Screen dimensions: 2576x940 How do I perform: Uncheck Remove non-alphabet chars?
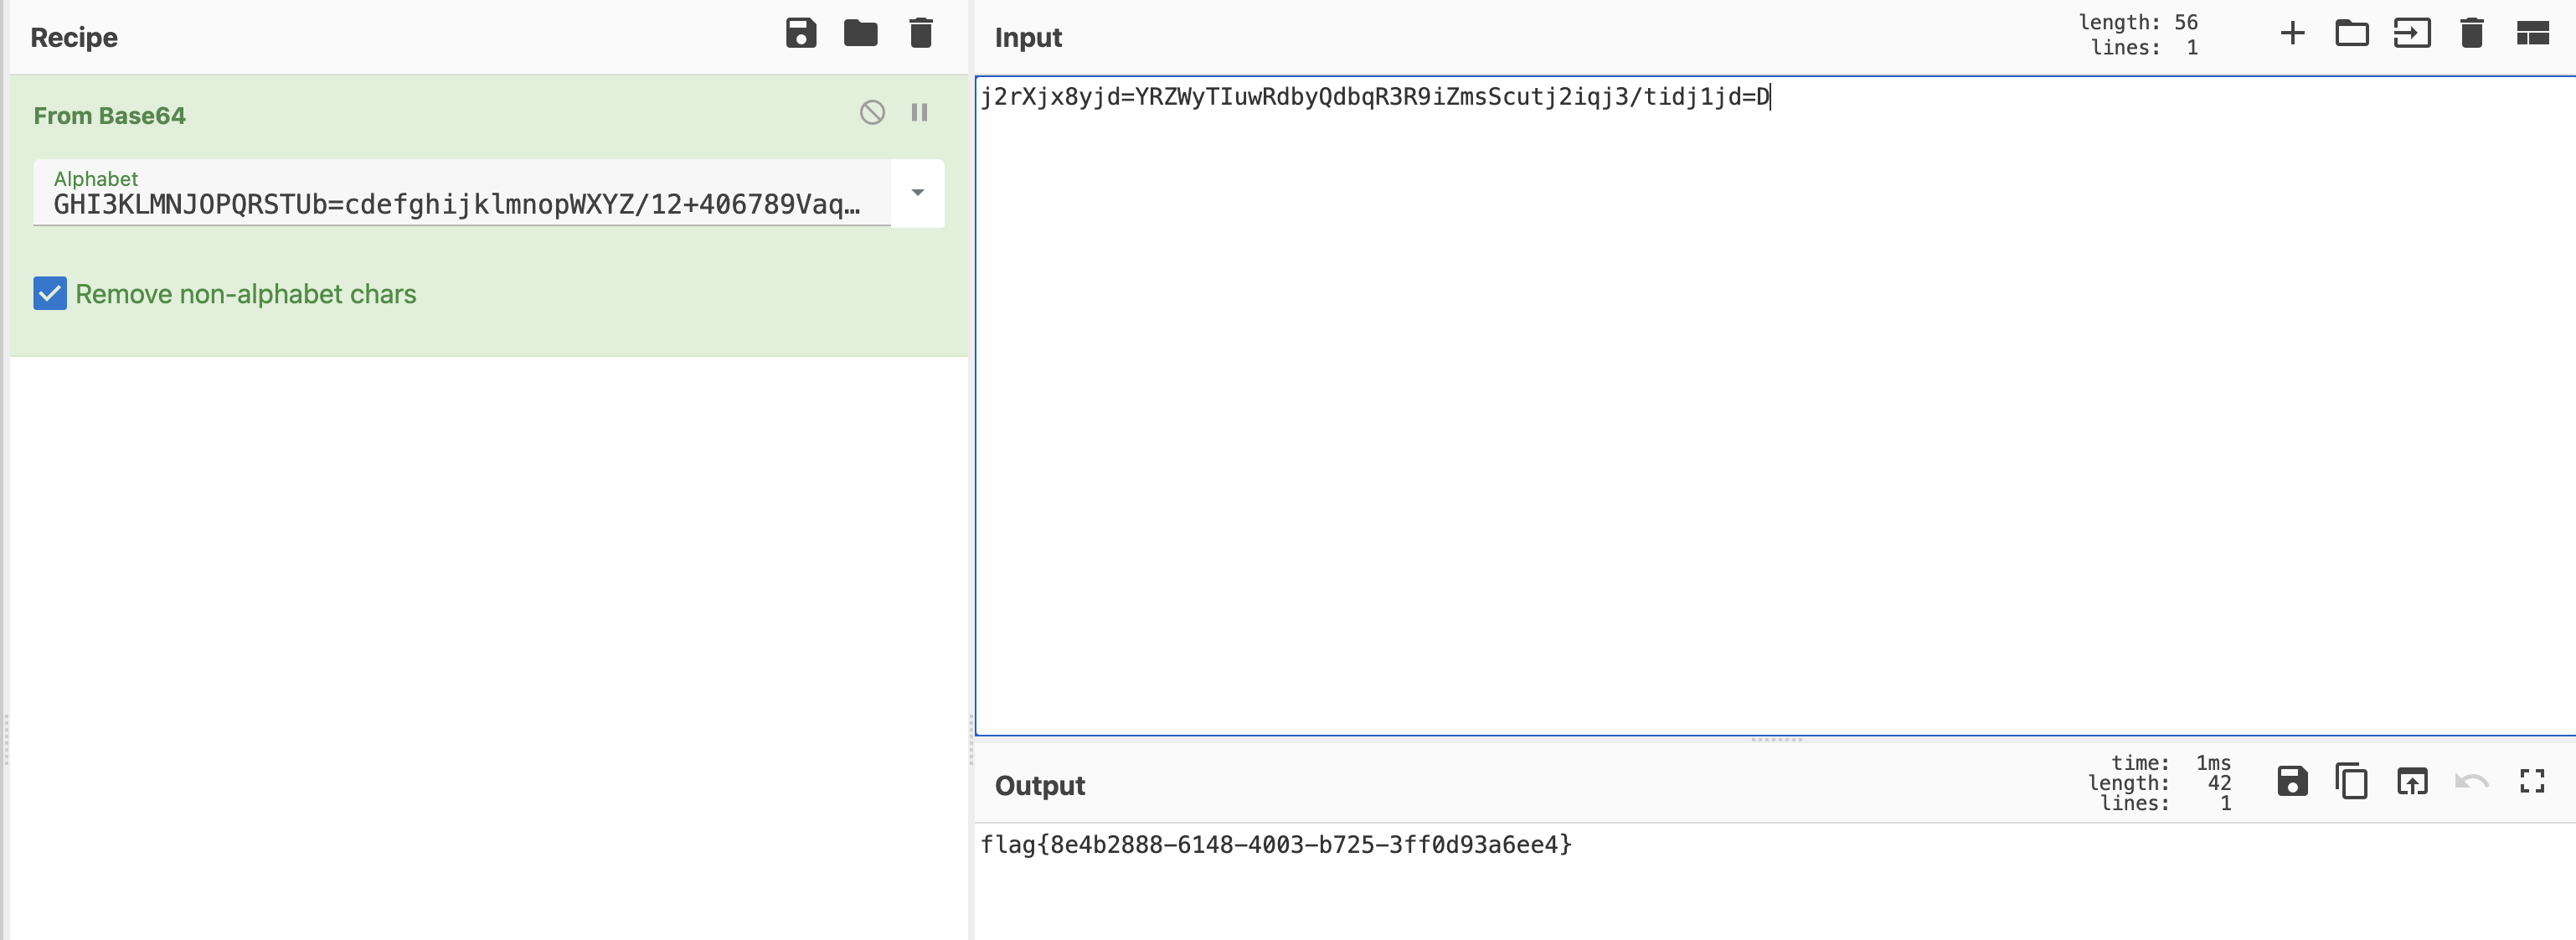point(50,294)
